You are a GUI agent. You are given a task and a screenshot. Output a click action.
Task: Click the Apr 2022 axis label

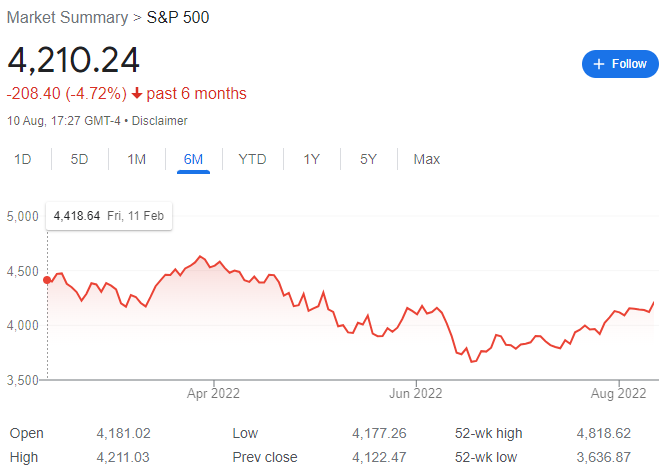pyautogui.click(x=215, y=393)
